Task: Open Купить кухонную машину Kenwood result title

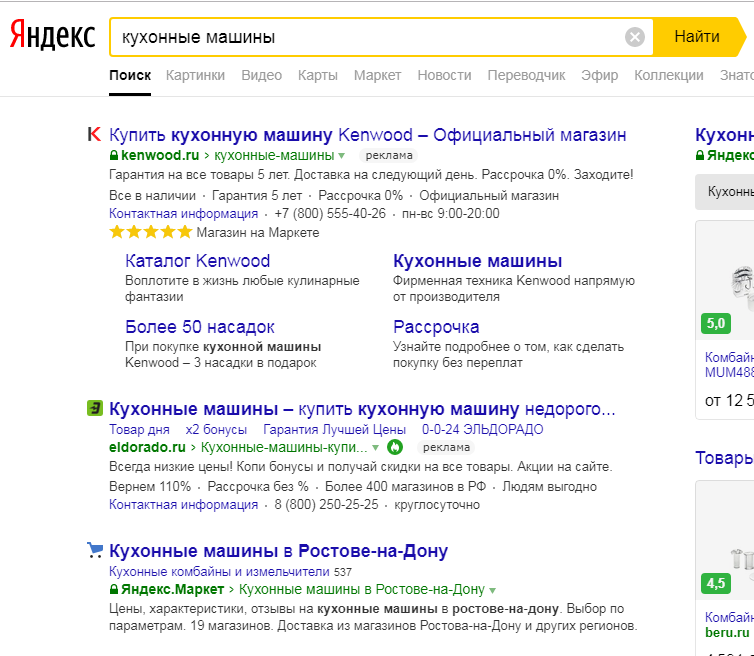Action: [x=368, y=135]
